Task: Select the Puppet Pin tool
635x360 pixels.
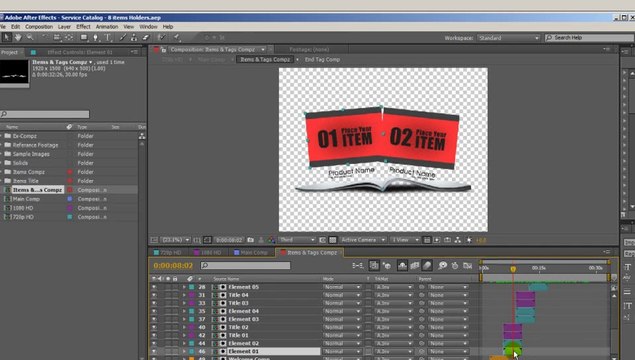Action: pos(177,37)
